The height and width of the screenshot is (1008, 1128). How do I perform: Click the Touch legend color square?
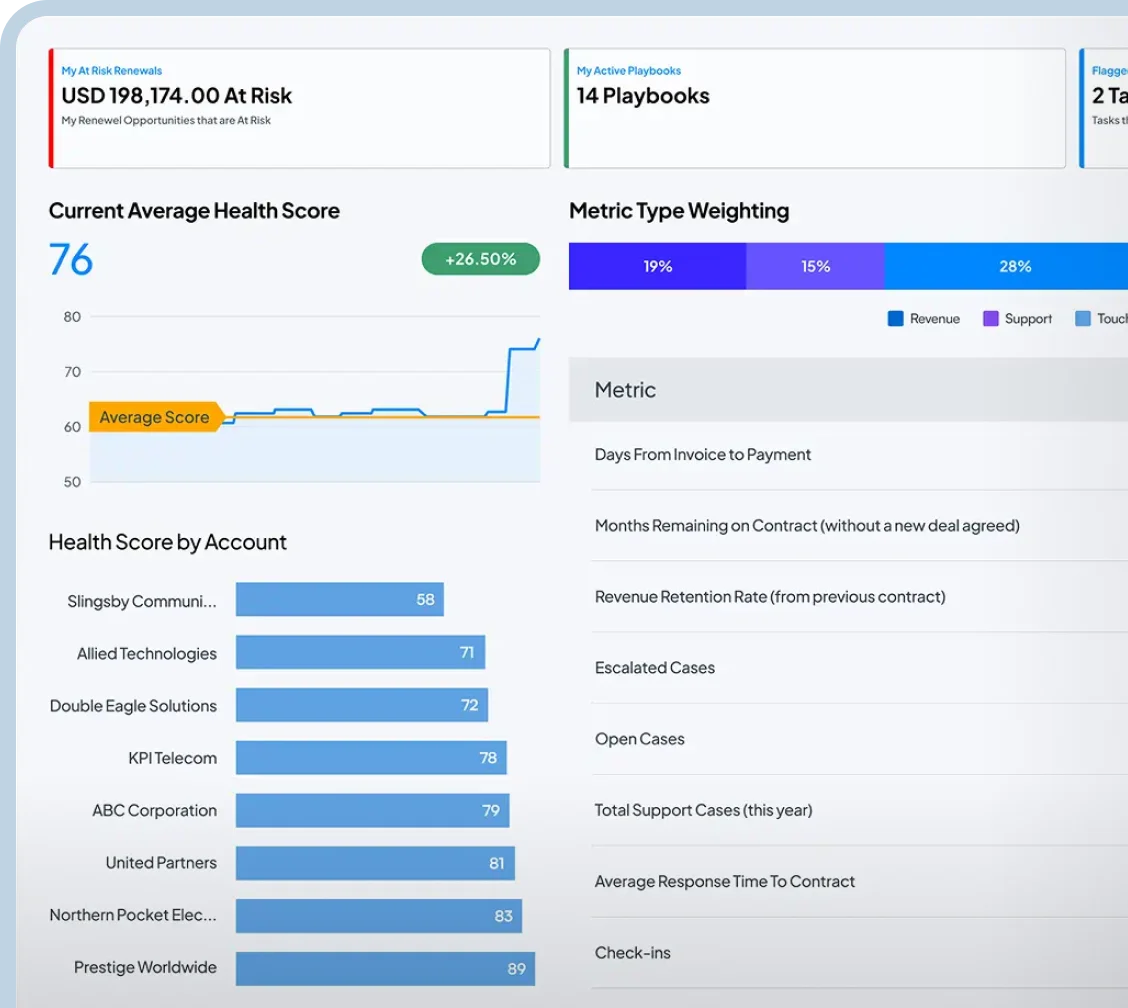tap(1083, 319)
